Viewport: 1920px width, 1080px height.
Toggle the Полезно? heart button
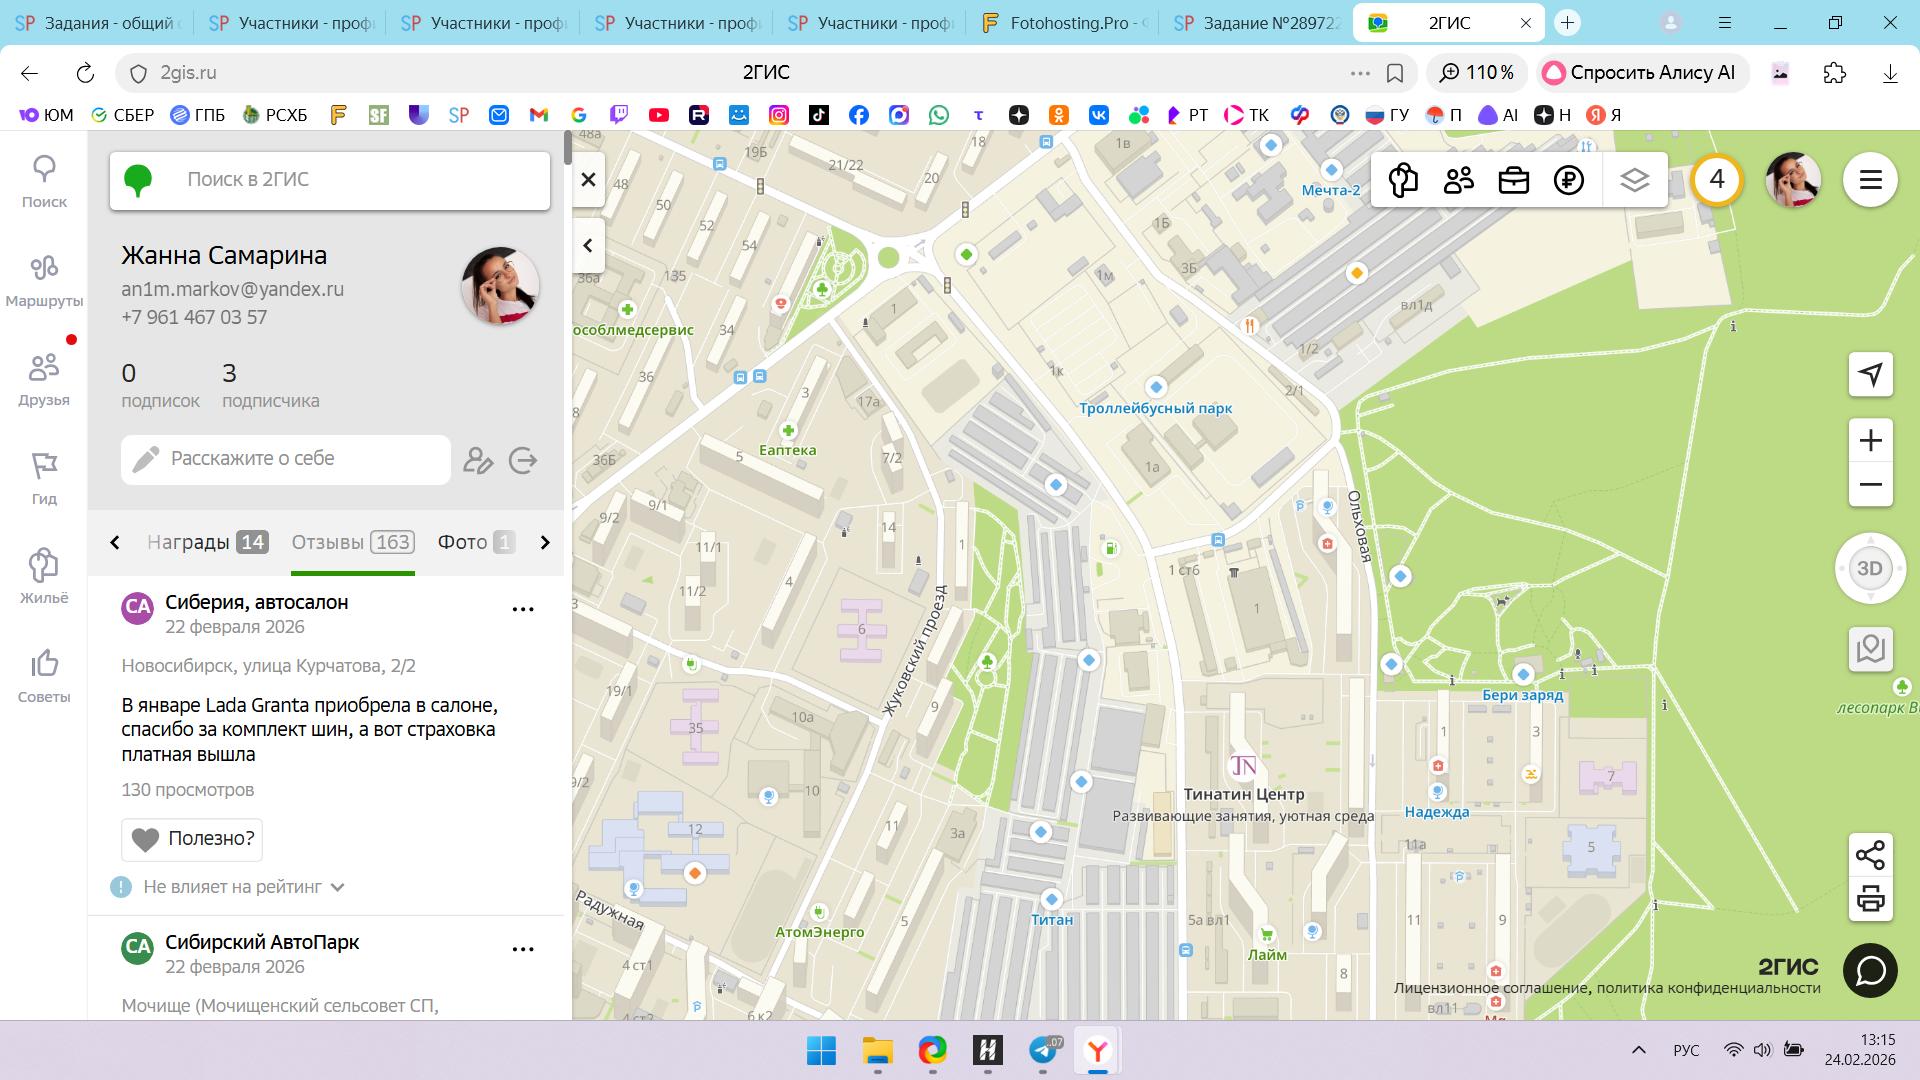click(x=192, y=839)
